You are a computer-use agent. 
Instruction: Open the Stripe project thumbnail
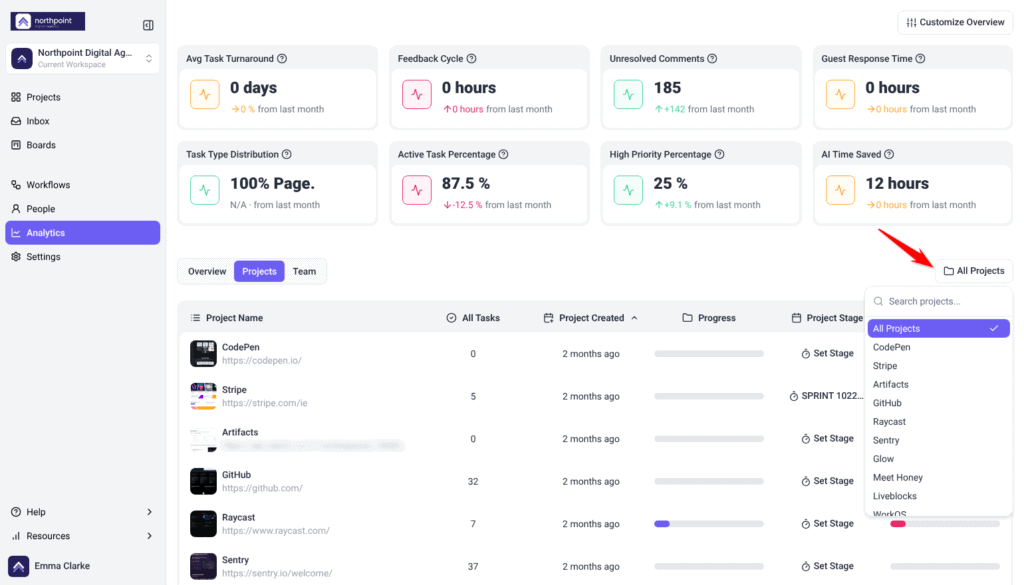(x=203, y=396)
